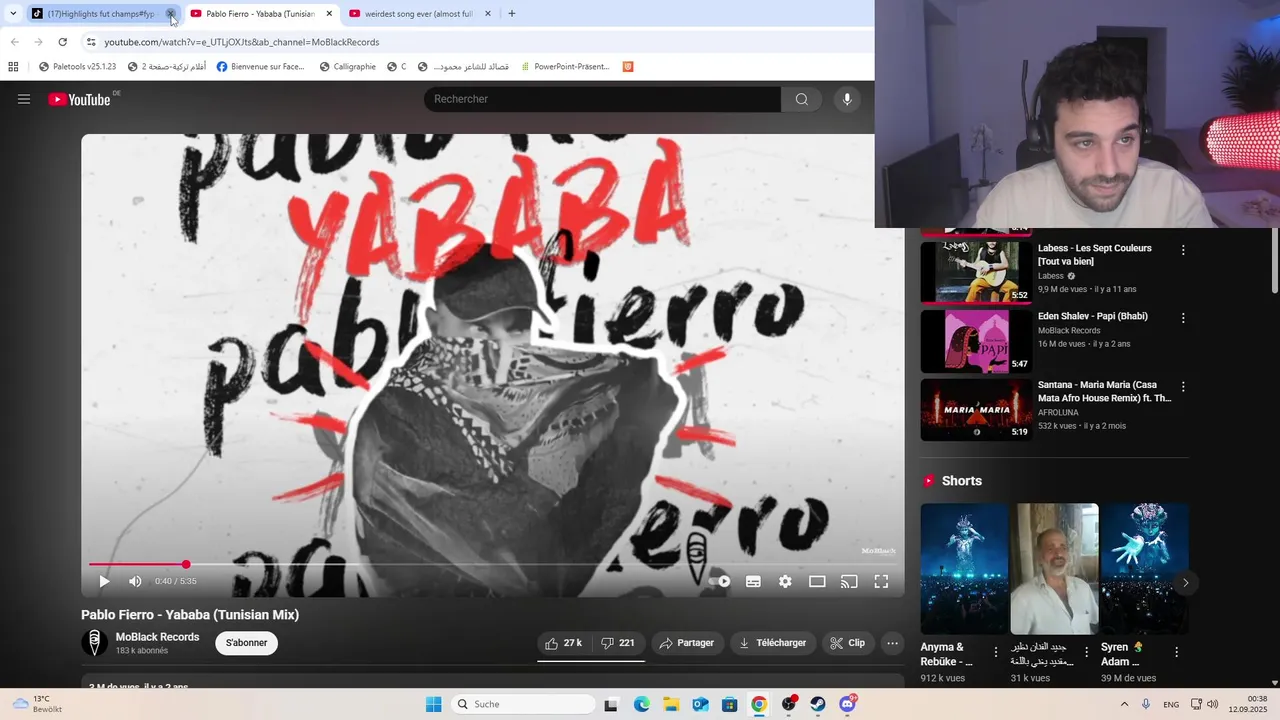Open Discord from the taskbar
Screen dimensions: 1280x720
click(847, 704)
